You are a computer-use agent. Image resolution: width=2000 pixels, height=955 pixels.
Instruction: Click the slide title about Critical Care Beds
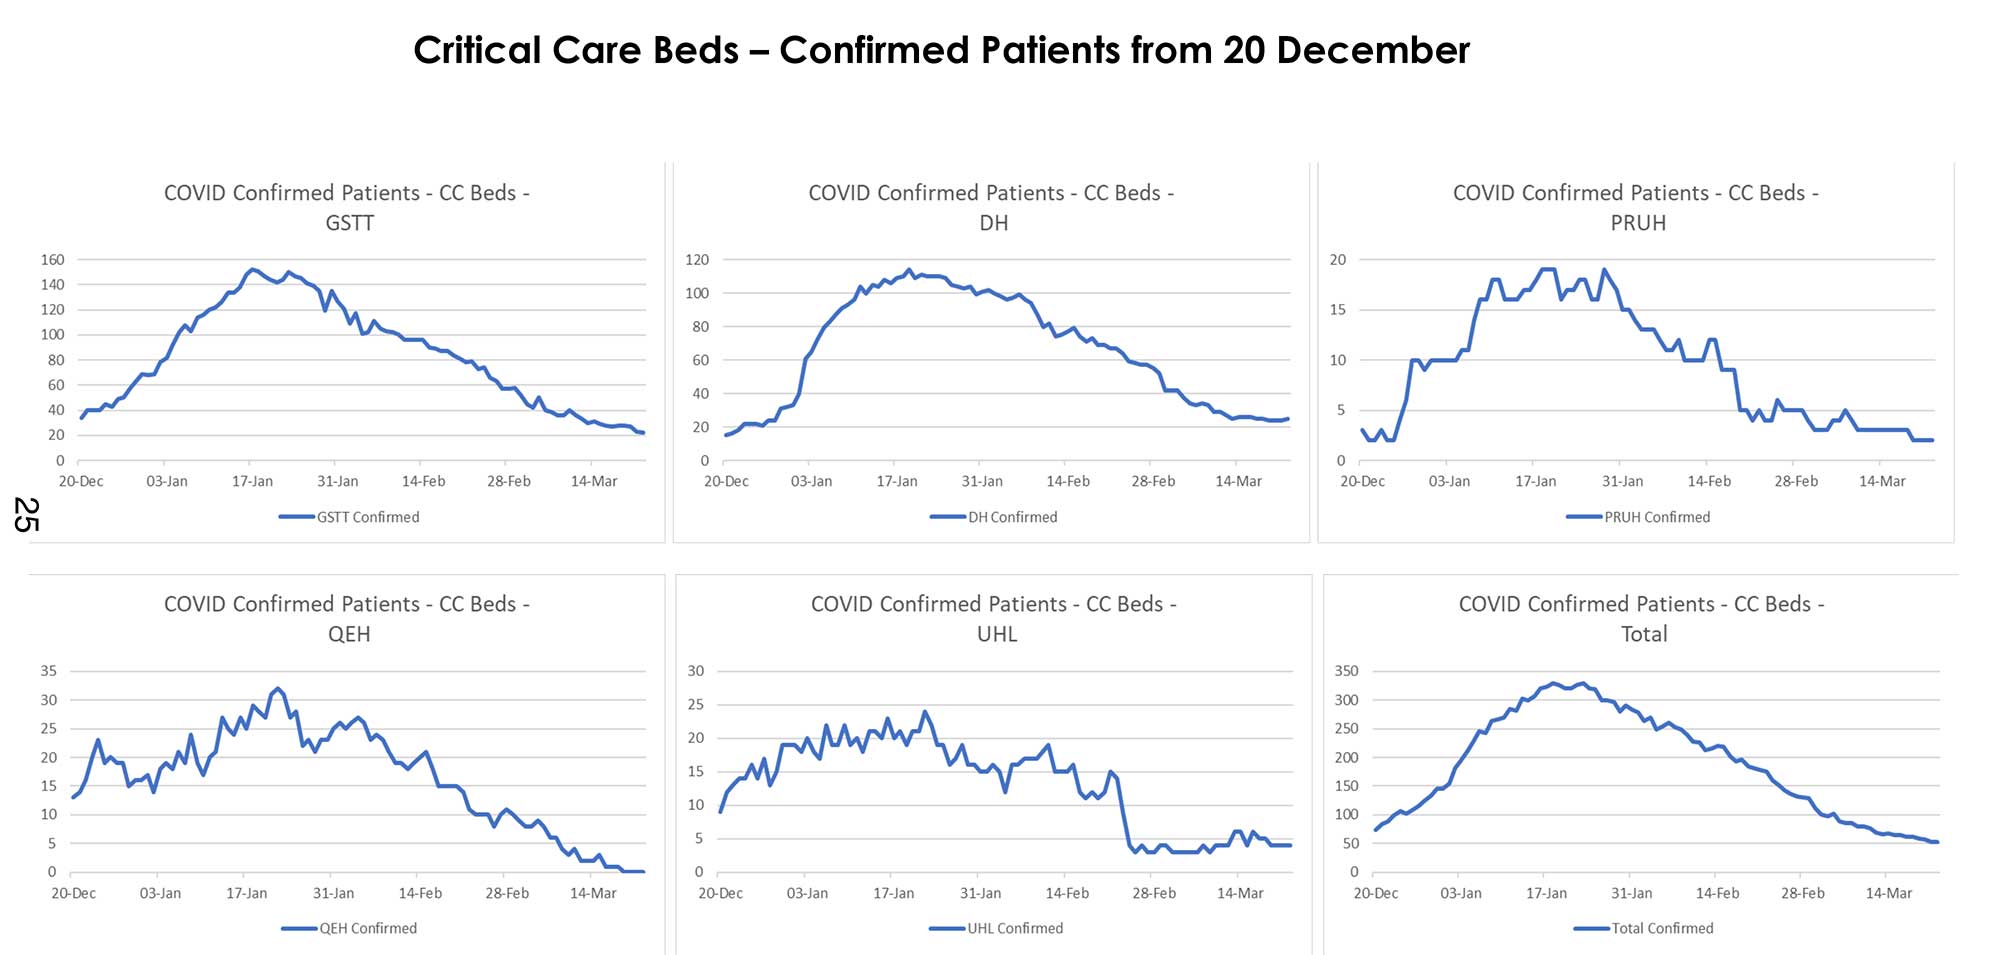click(941, 50)
